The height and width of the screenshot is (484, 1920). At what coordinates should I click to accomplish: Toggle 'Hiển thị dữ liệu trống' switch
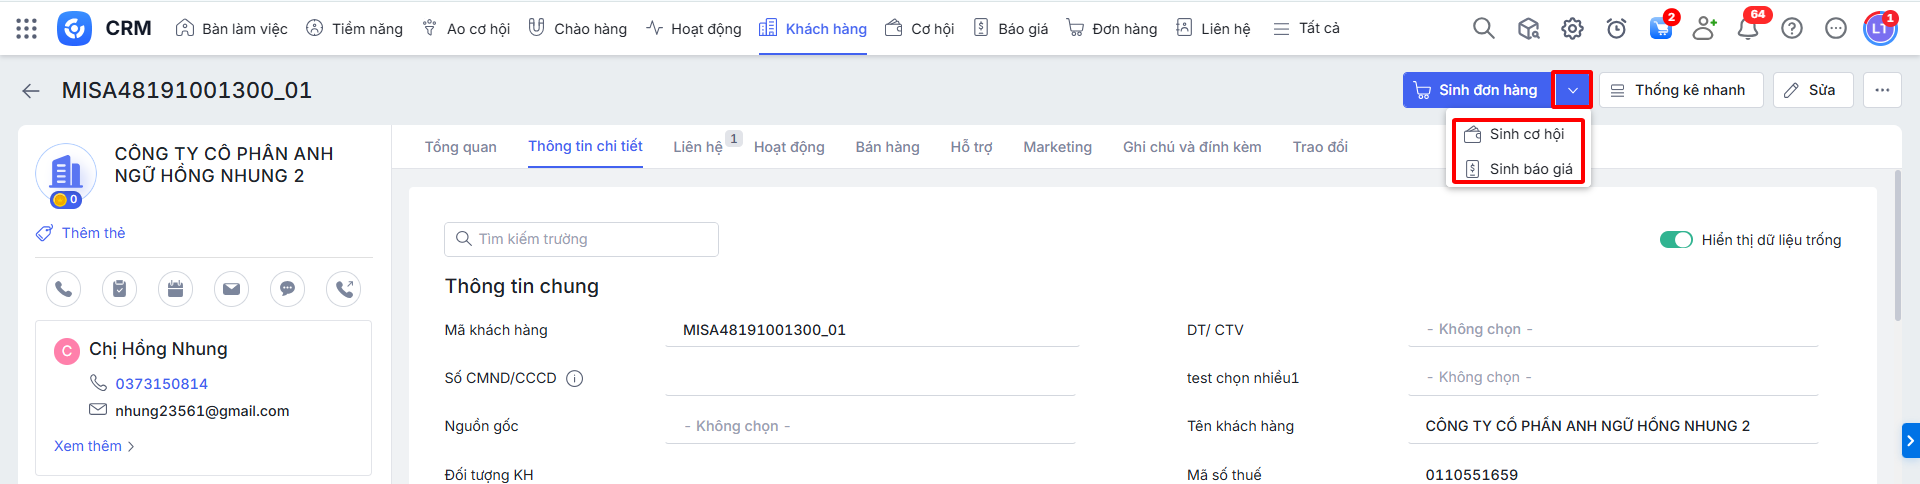tap(1675, 240)
